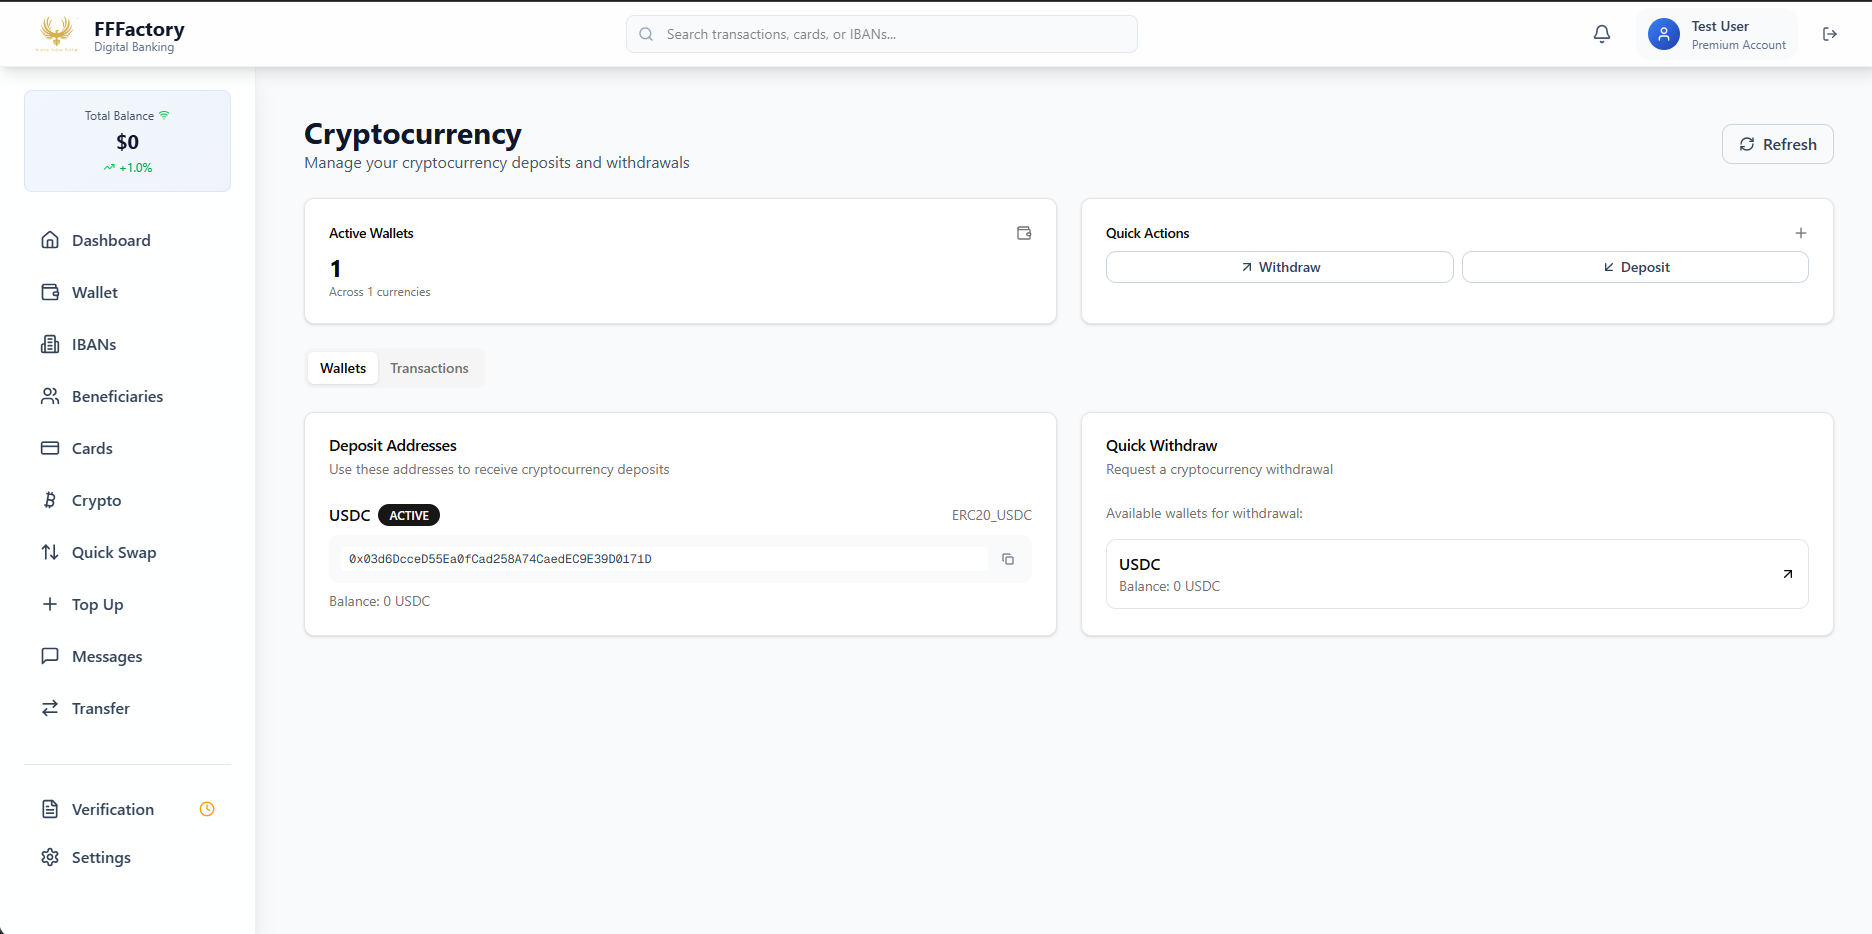Click the notifications bell icon
1872x934 pixels.
pos(1601,34)
